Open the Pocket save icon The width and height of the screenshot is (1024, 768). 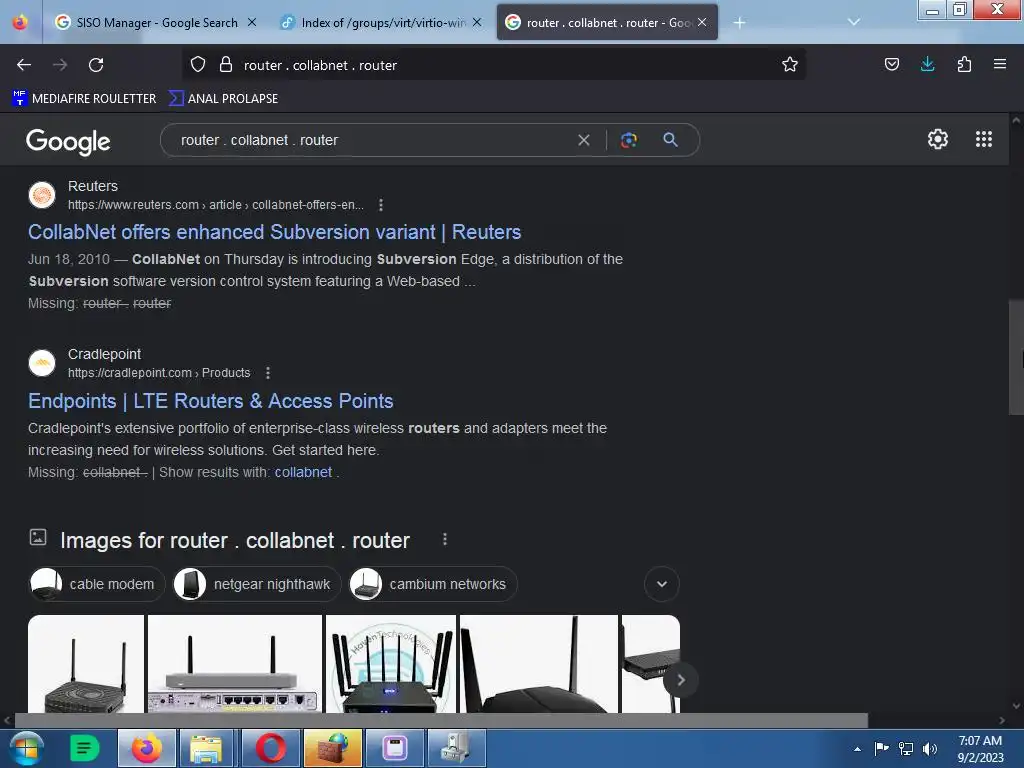pyautogui.click(x=891, y=64)
